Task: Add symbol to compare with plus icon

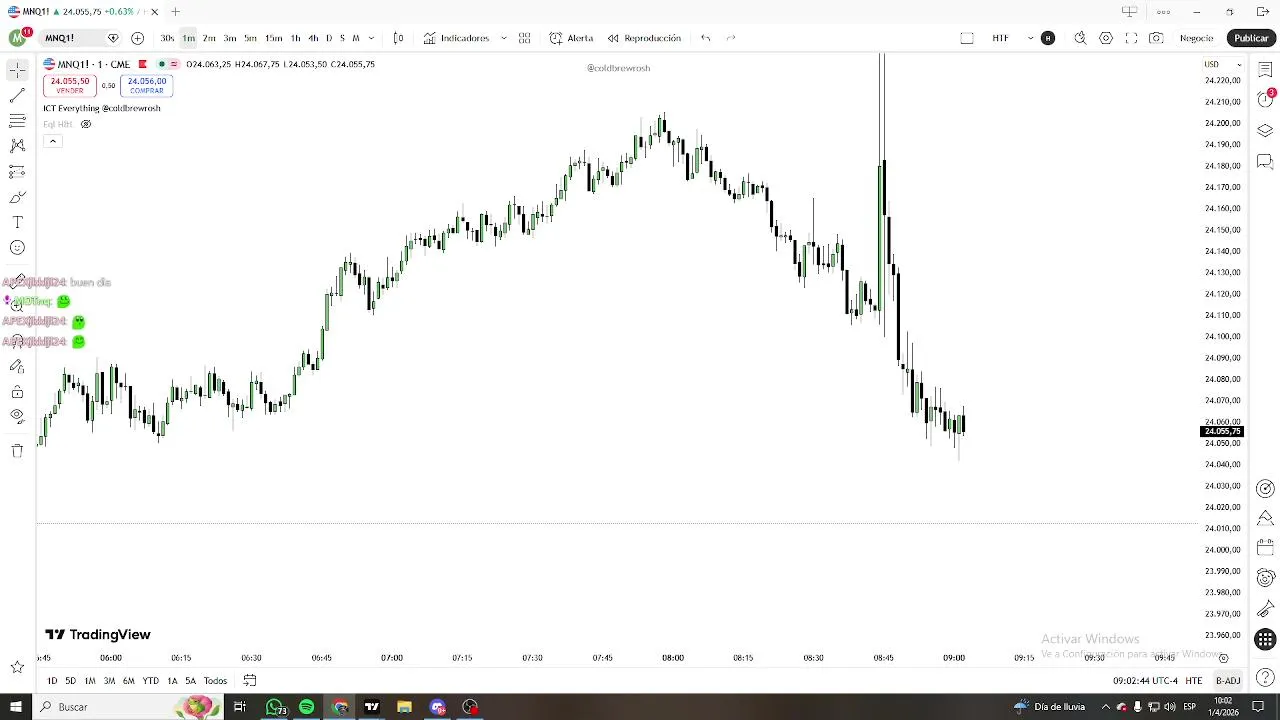Action: pos(137,38)
